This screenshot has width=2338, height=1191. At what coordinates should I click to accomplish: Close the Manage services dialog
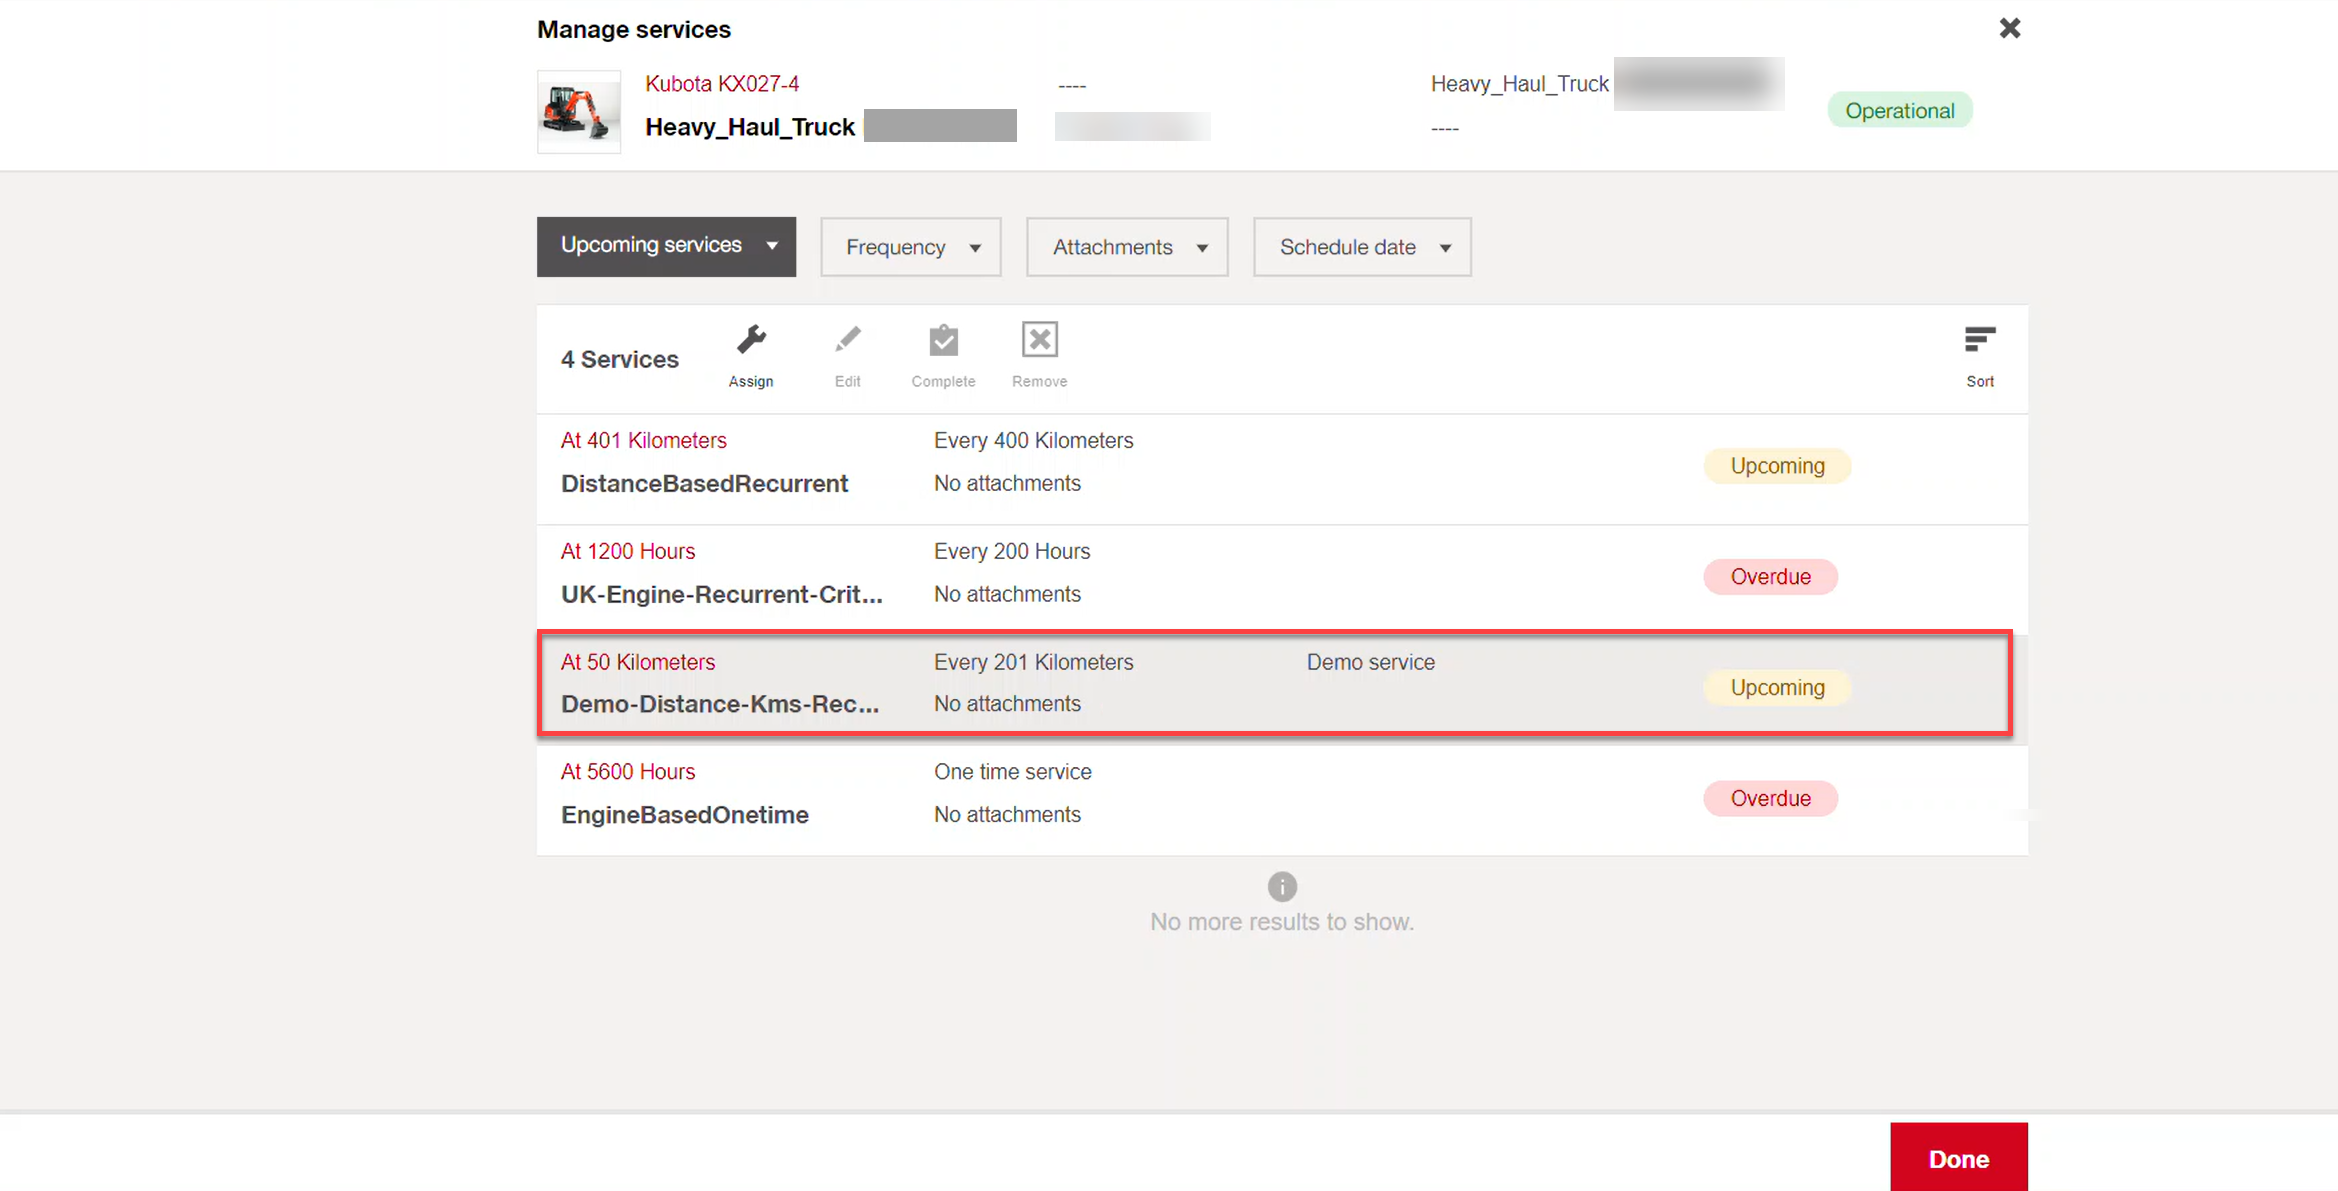click(2009, 28)
